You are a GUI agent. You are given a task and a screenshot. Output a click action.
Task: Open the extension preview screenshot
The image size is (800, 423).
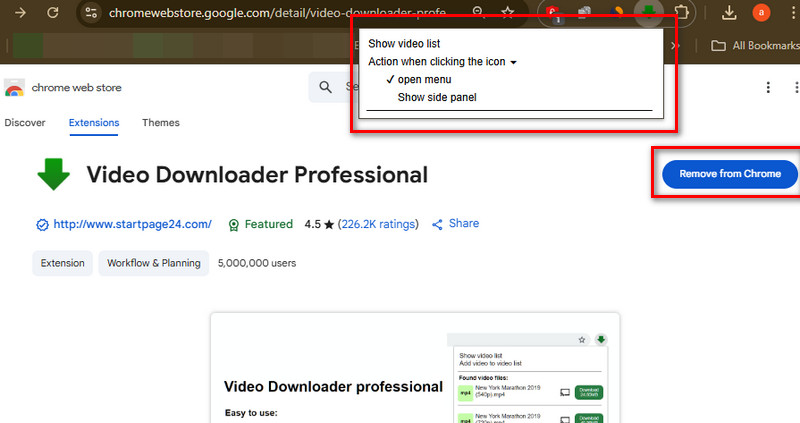point(415,368)
